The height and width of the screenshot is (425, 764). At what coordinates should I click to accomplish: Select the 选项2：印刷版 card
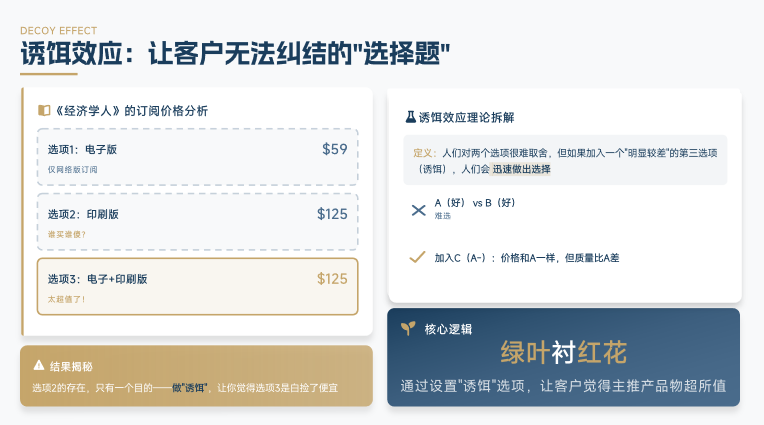197,221
